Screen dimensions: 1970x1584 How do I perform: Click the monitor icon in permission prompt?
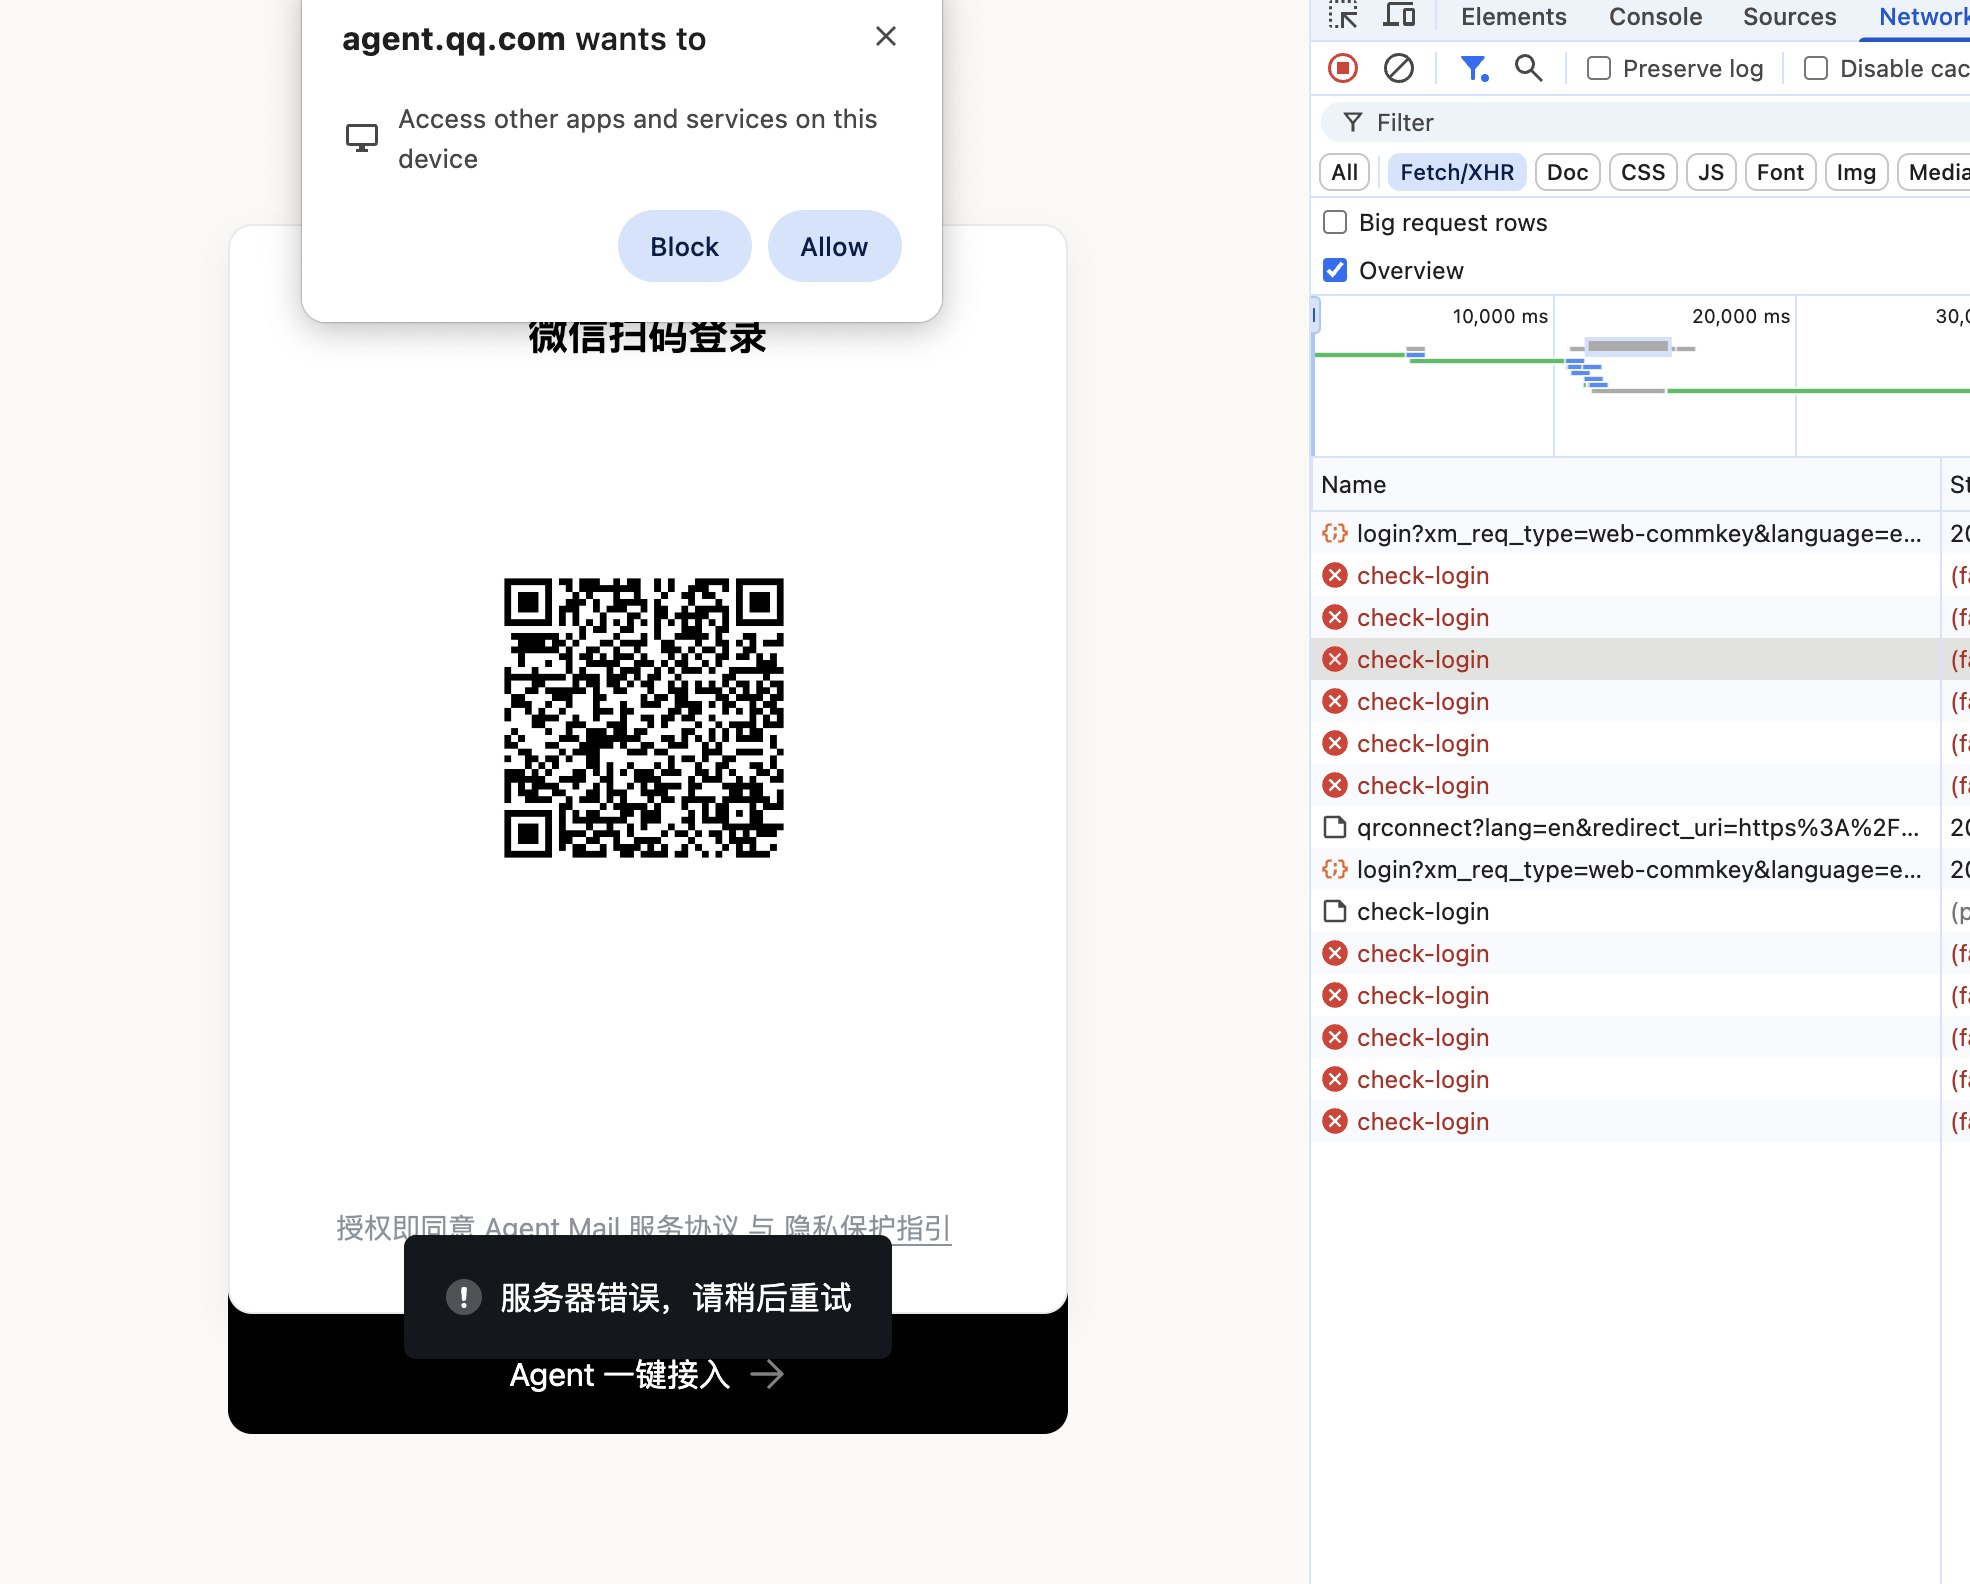click(362, 138)
